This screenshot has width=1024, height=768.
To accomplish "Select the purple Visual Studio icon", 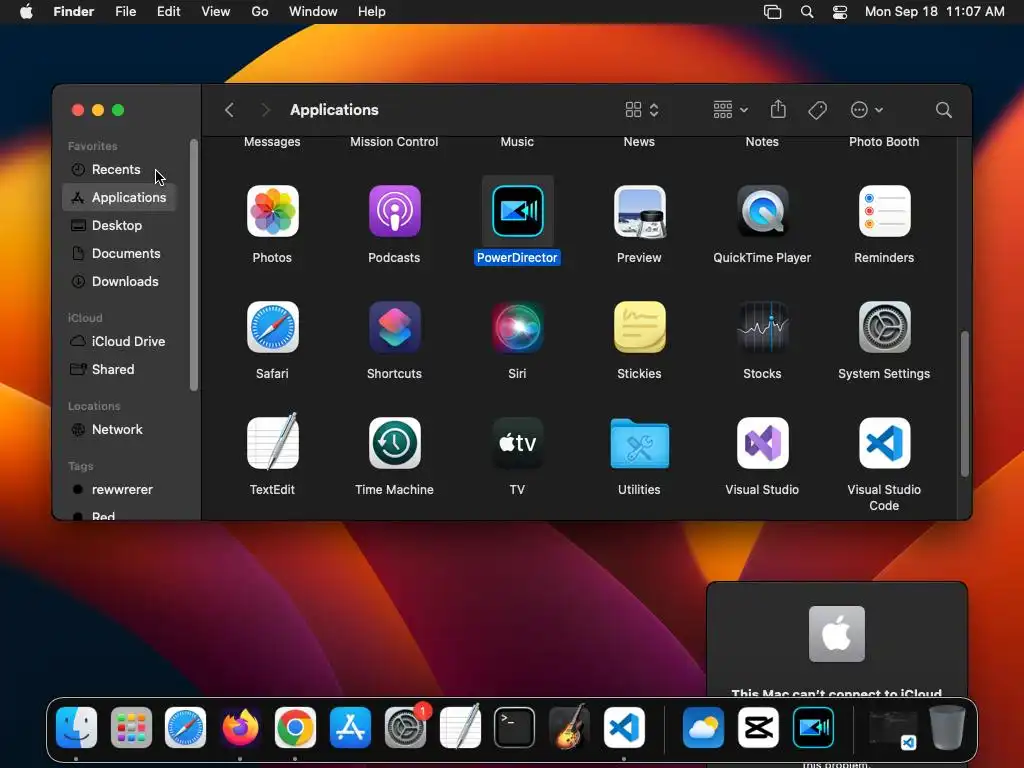I will pyautogui.click(x=762, y=443).
